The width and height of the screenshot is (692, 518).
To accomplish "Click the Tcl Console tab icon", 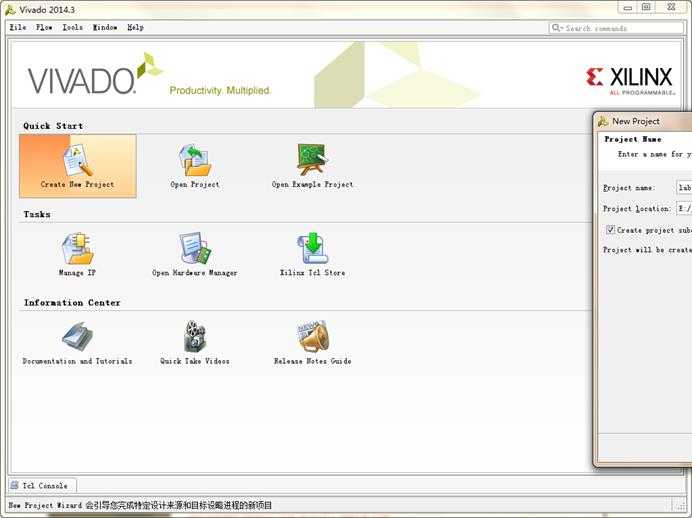I will tap(15, 485).
